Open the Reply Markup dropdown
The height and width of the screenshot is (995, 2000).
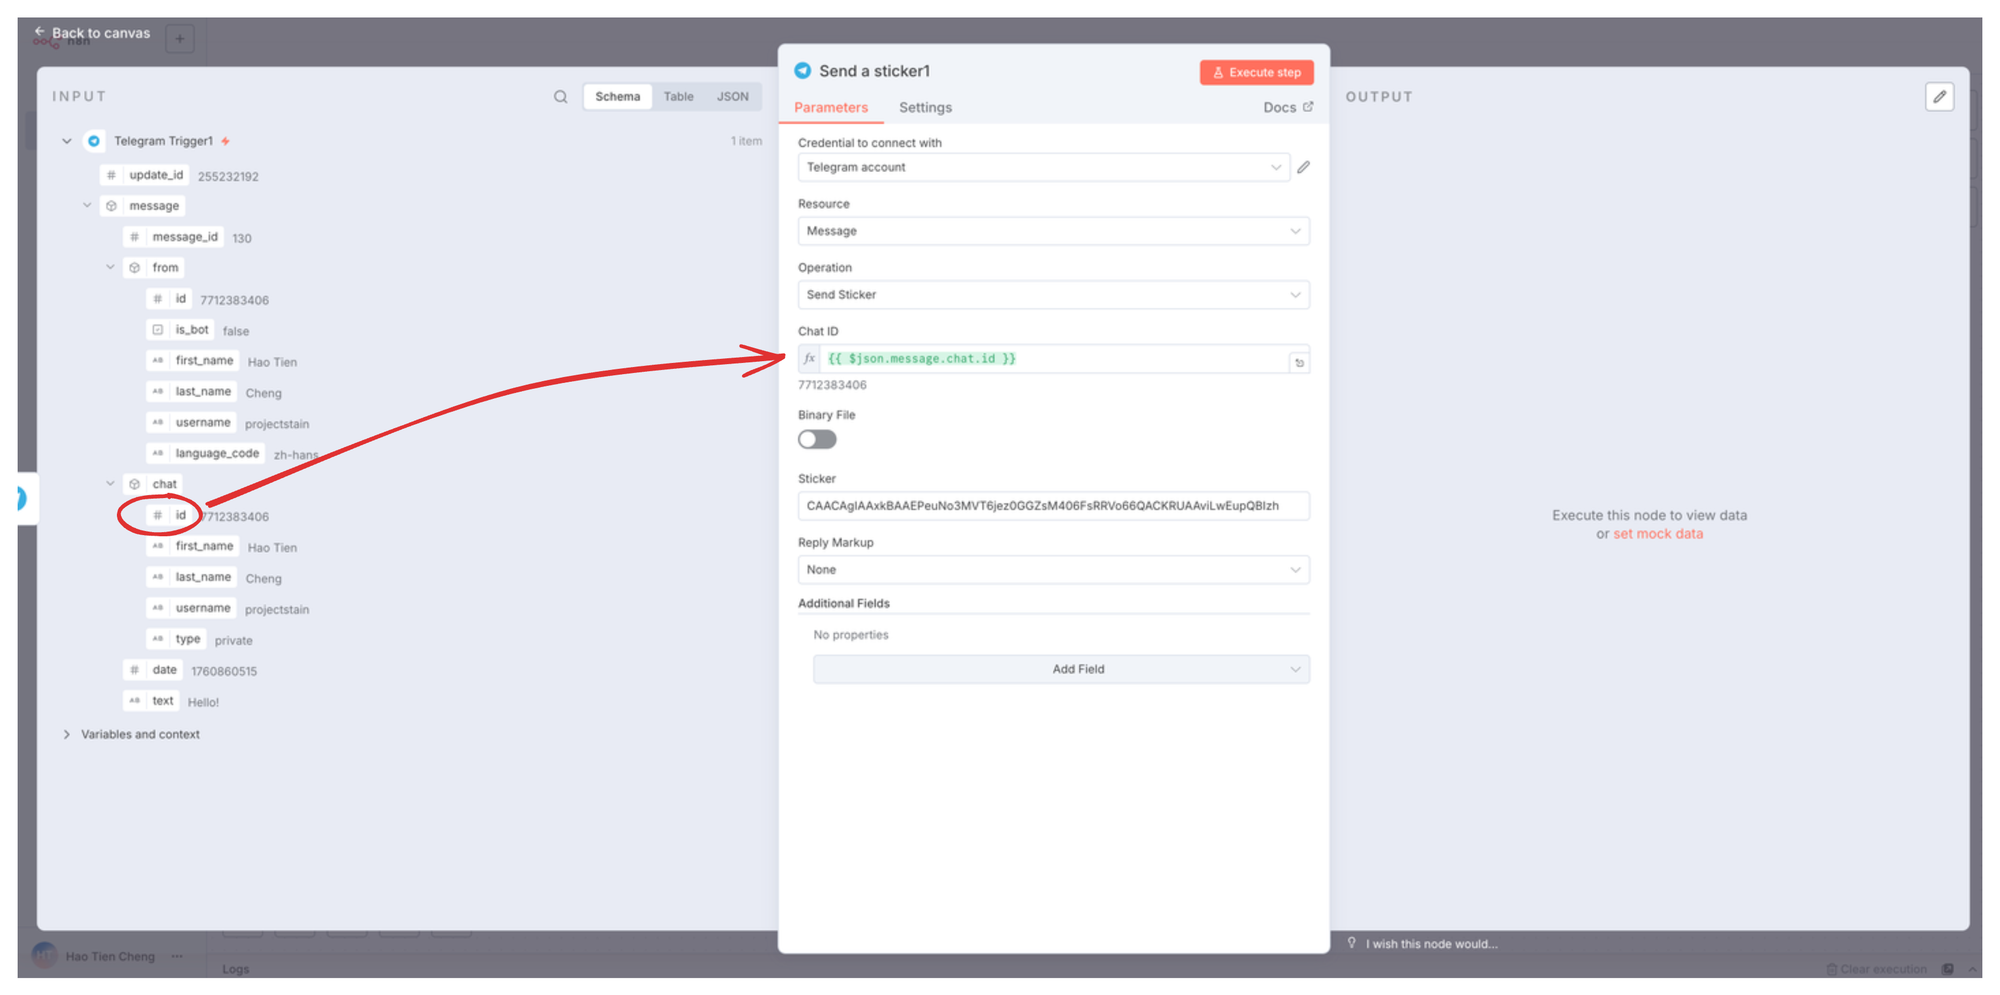pyautogui.click(x=1052, y=570)
